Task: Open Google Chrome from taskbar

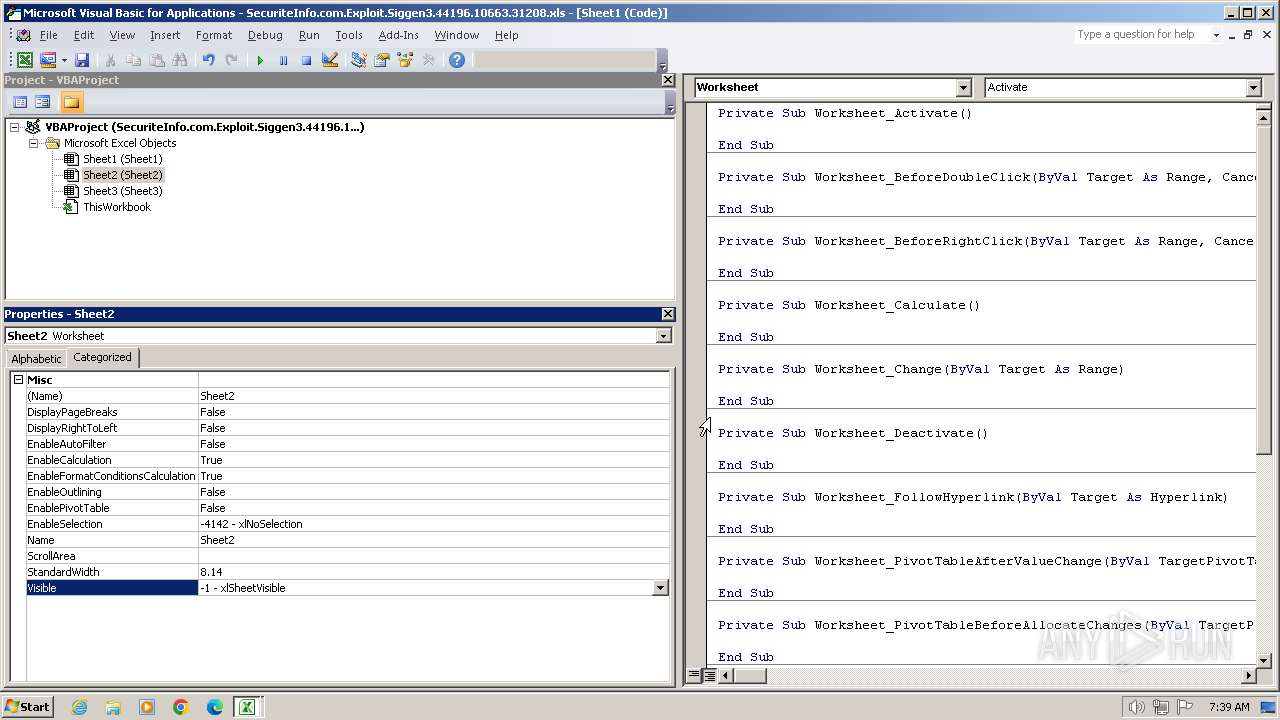Action: coord(180,707)
